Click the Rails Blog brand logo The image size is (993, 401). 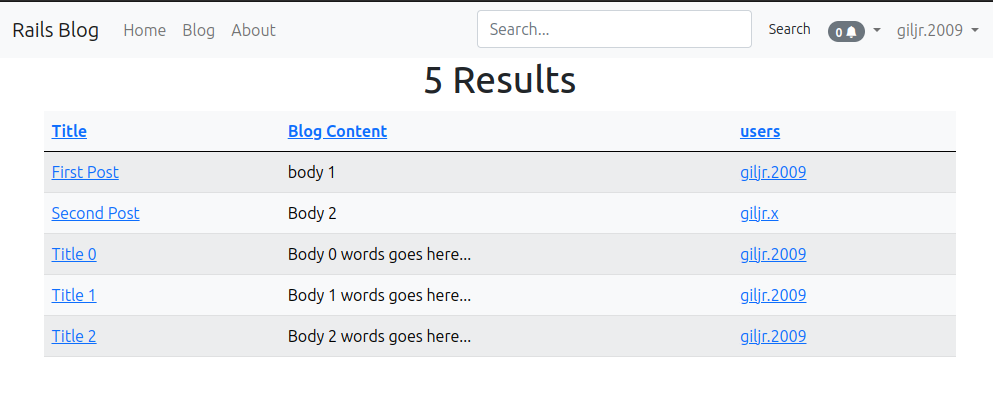(x=56, y=30)
